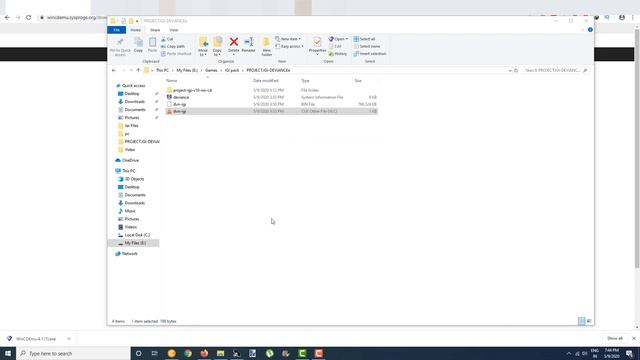The height and width of the screenshot is (360, 640).
Task: Open Desktop under Quick access
Action: pos(131,94)
